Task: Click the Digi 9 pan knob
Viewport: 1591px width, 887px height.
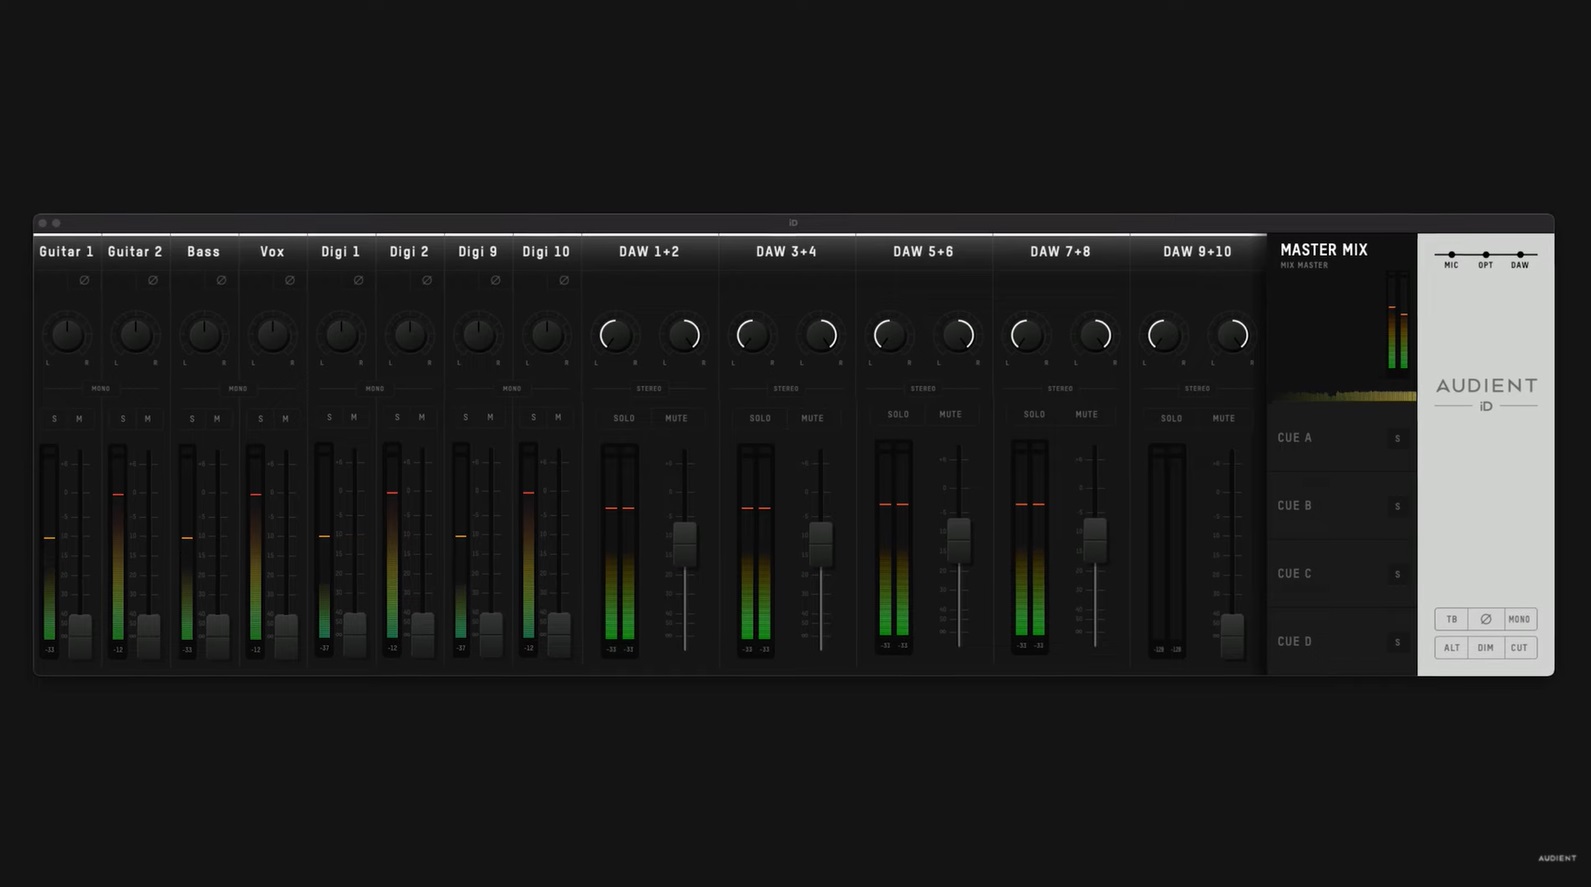Action: tap(478, 335)
